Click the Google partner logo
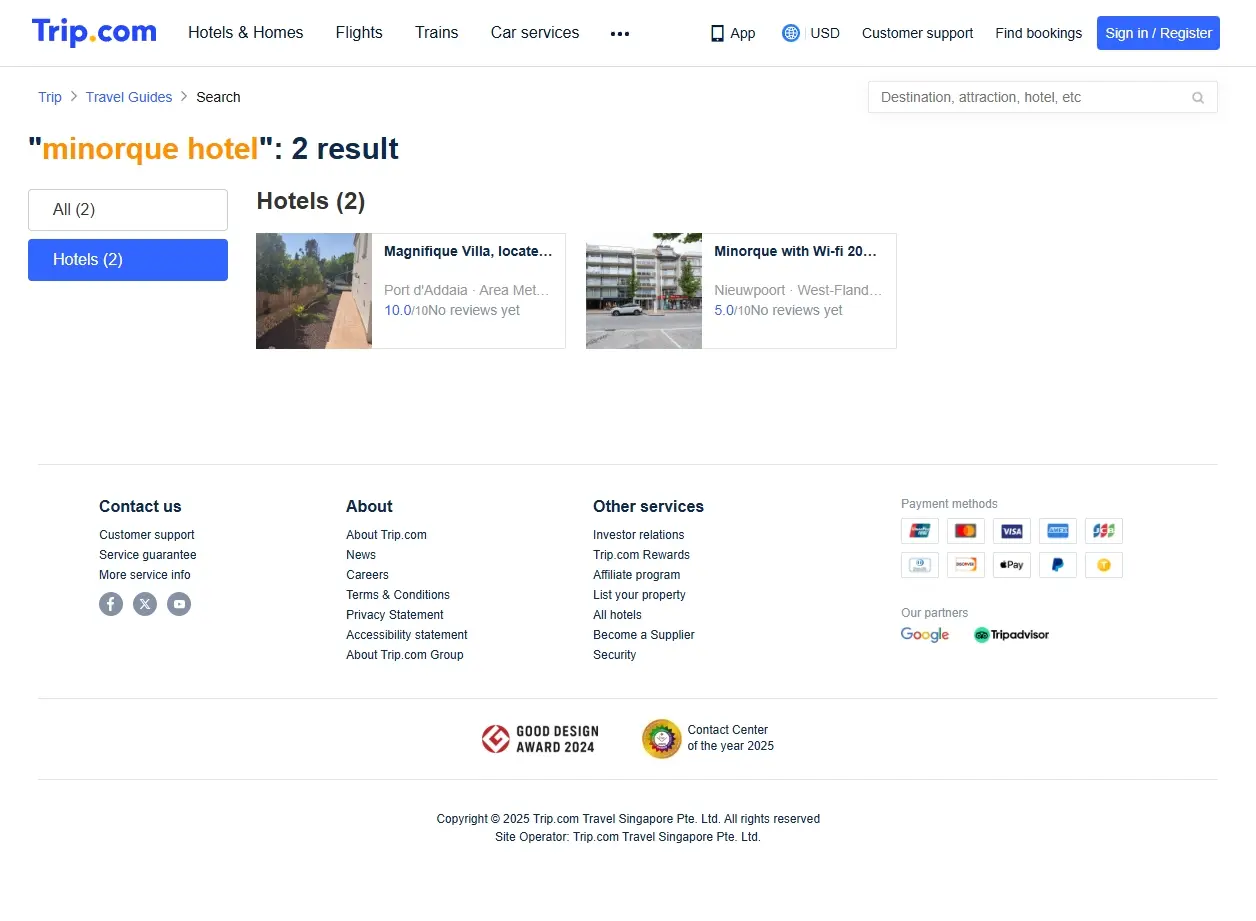This screenshot has width=1256, height=921. [x=925, y=635]
